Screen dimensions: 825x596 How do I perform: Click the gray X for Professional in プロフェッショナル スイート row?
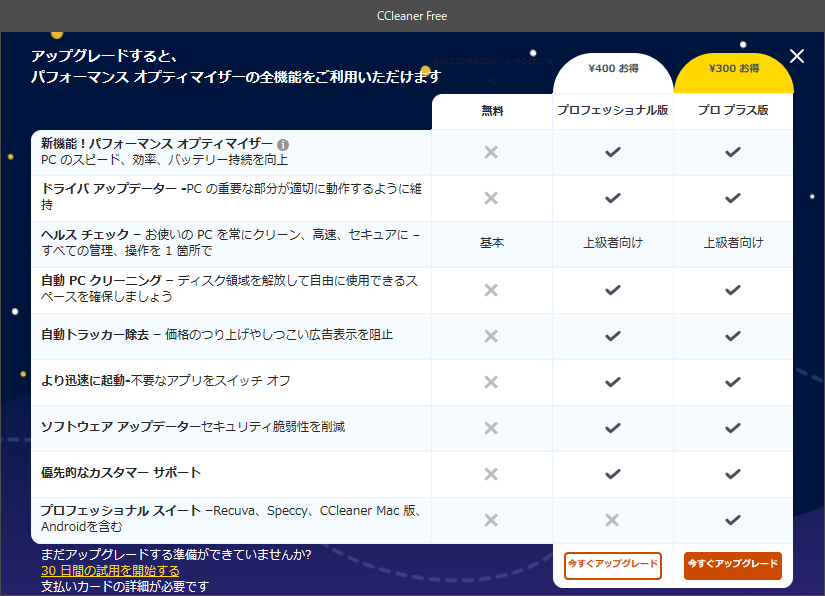[612, 520]
